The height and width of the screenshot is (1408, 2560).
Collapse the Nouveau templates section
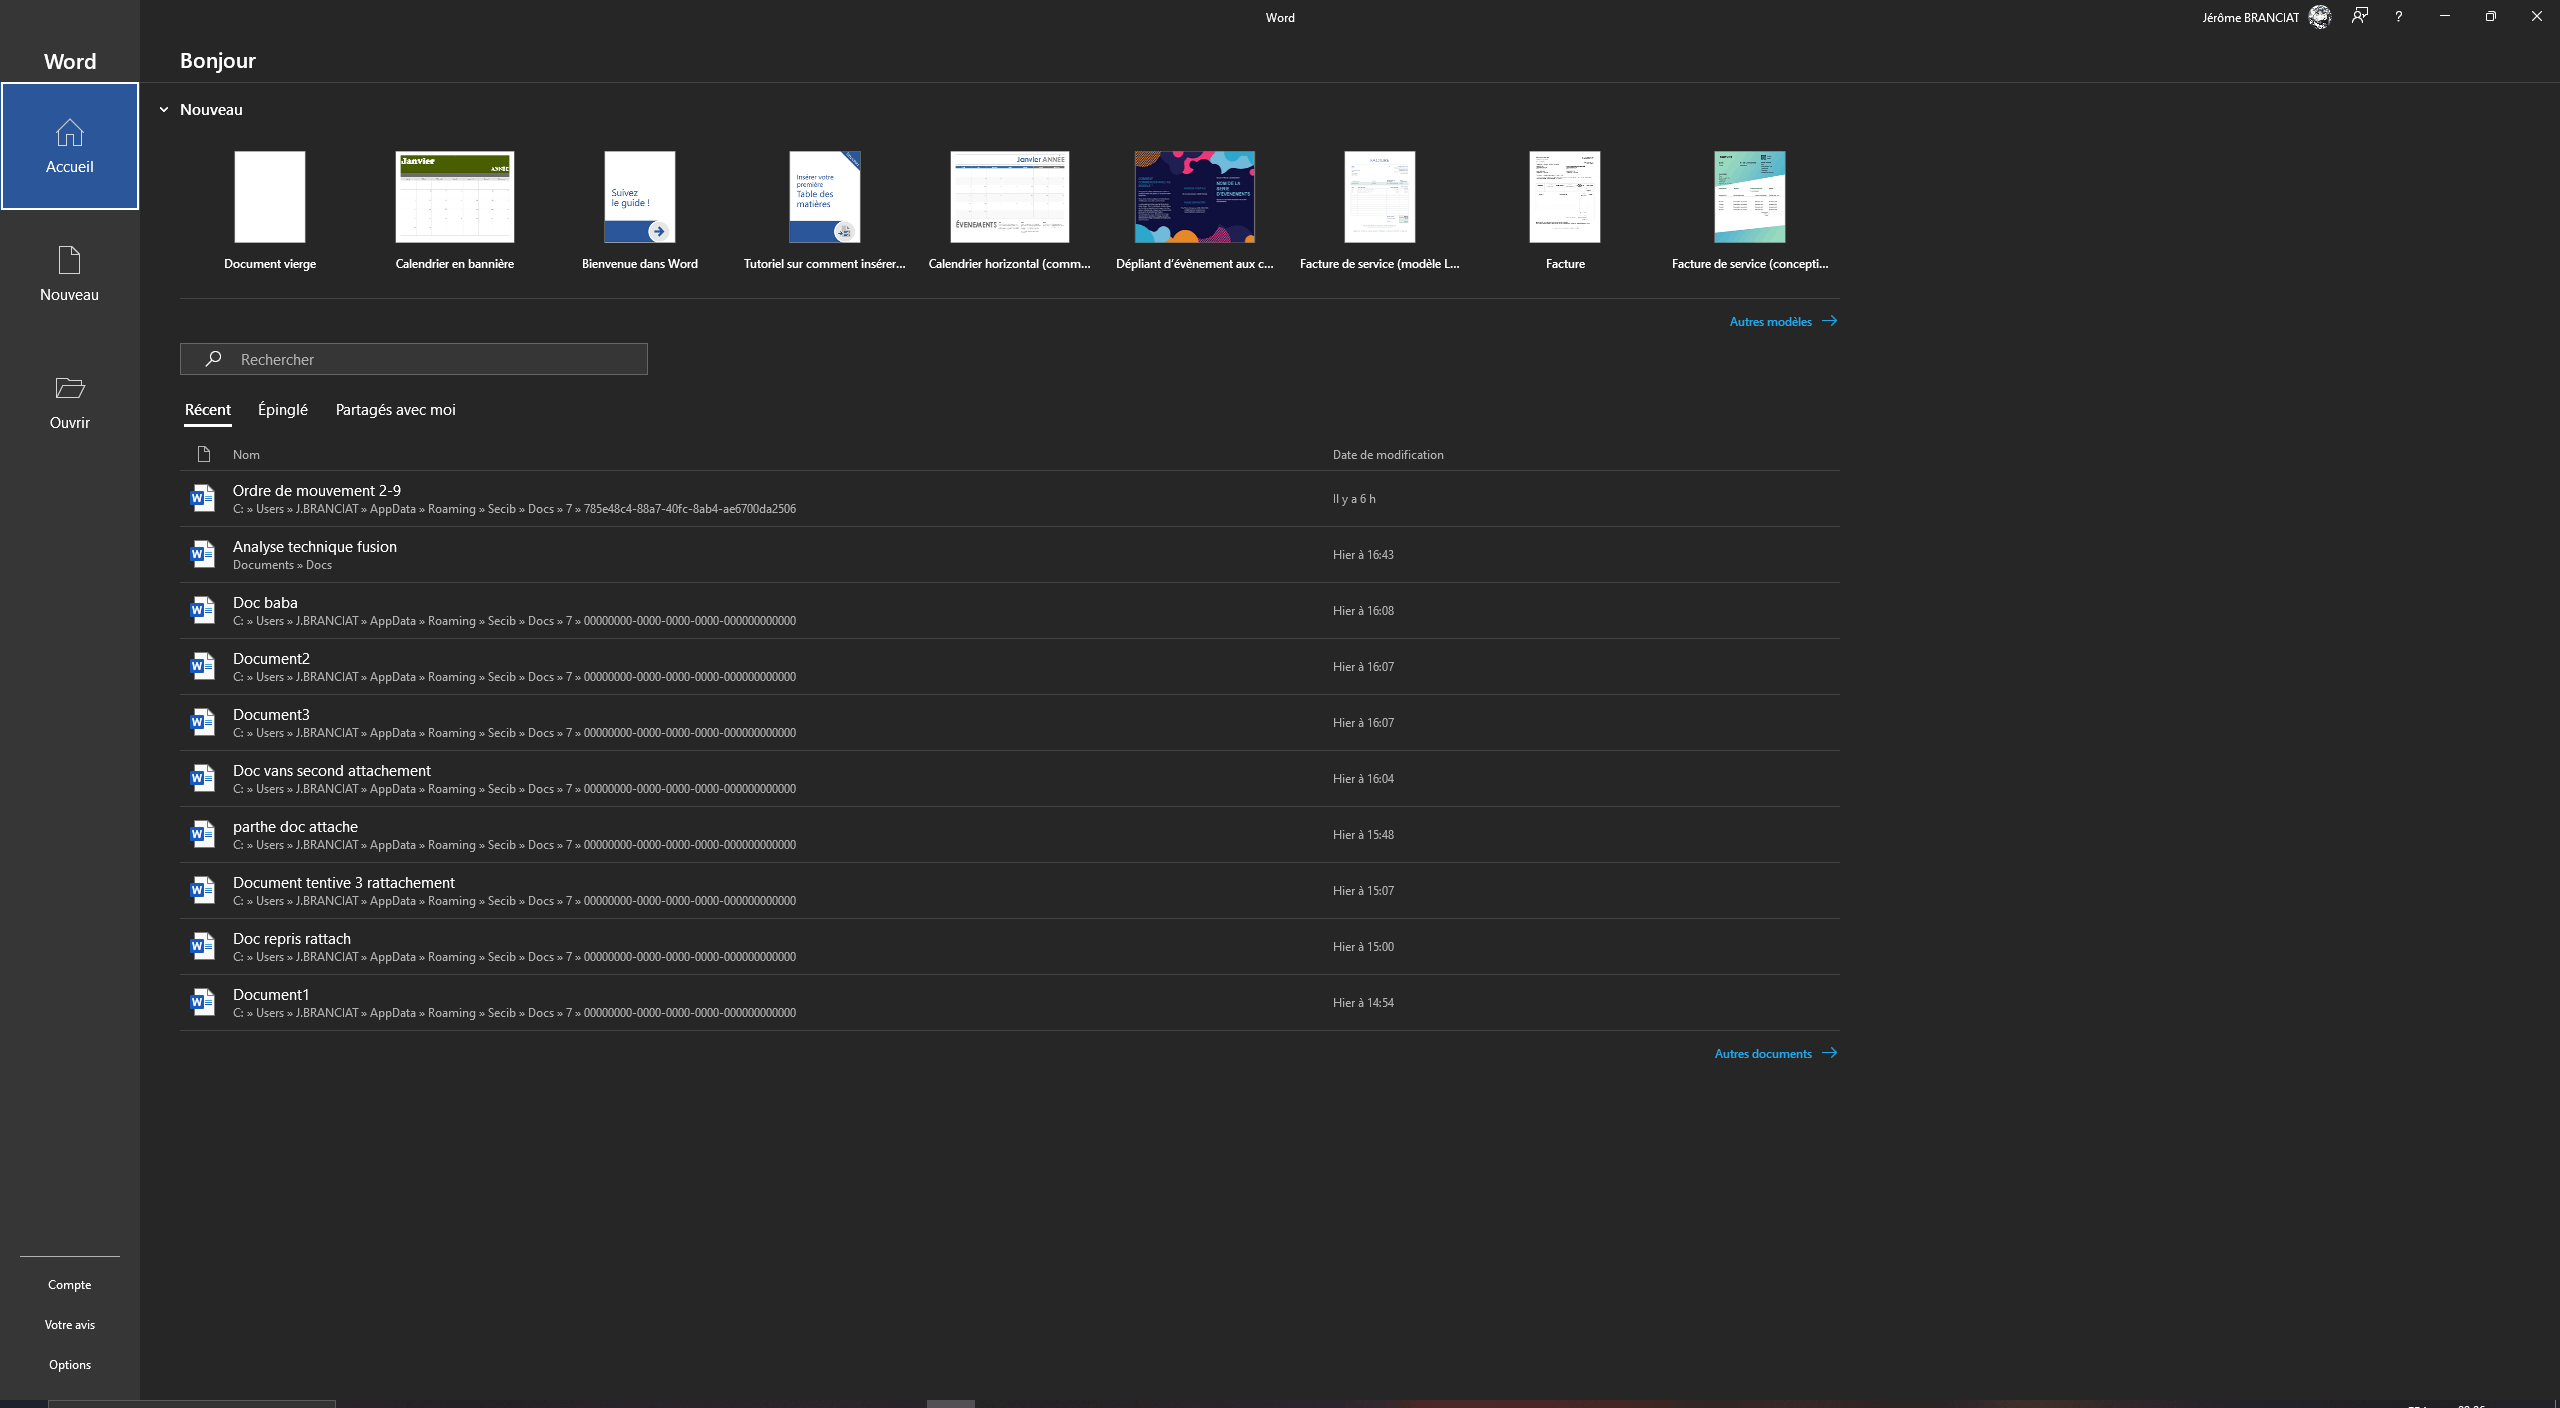(x=164, y=110)
